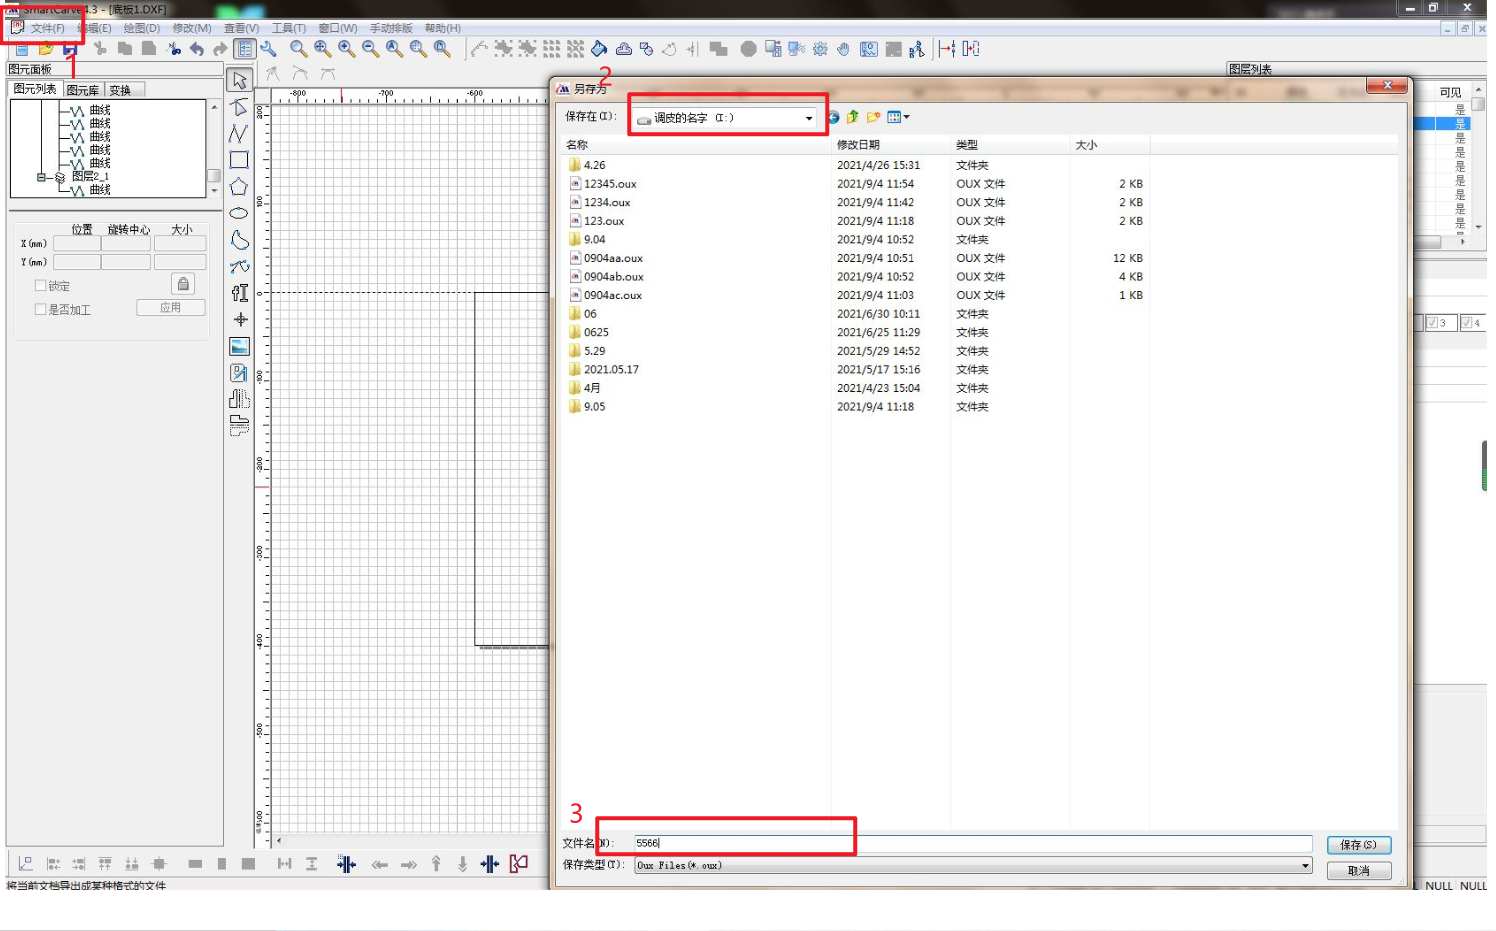The image size is (1496, 931).
Task: Select the file 123.oux
Action: tap(604, 221)
